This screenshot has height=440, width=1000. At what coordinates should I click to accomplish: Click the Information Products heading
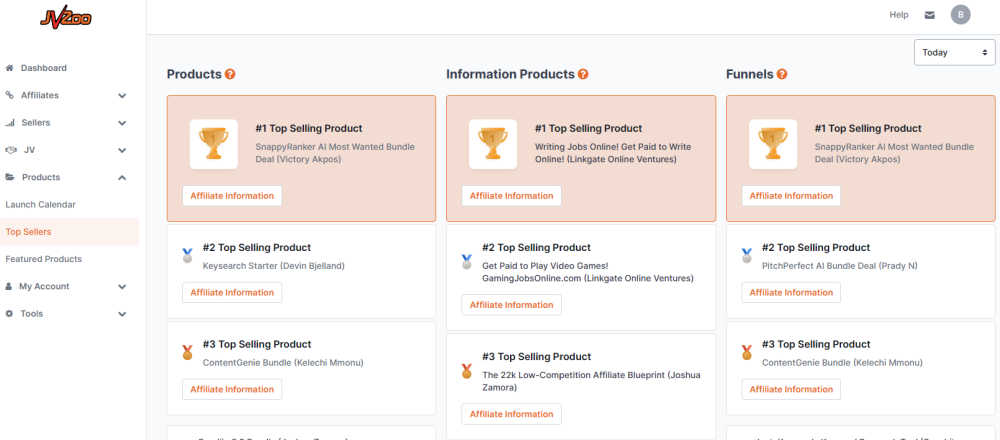pos(510,74)
